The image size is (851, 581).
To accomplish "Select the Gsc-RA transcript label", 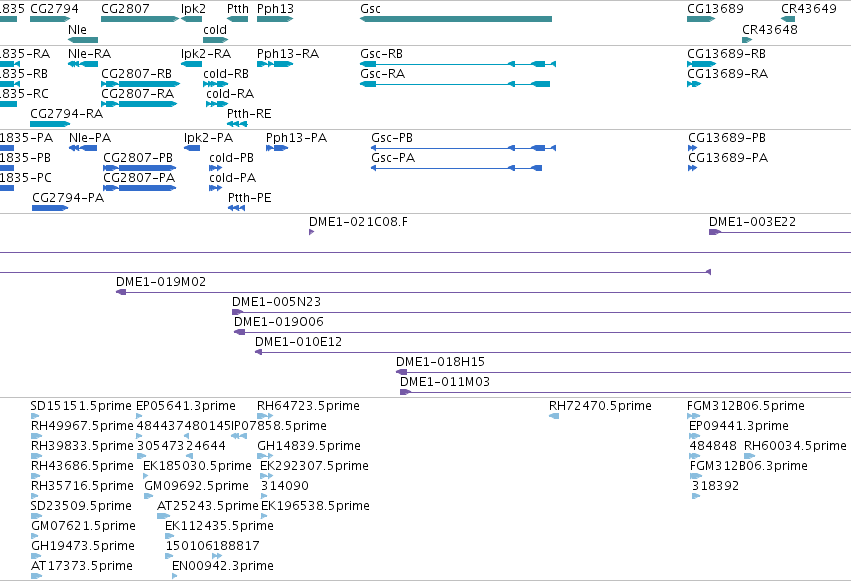I will (383, 74).
